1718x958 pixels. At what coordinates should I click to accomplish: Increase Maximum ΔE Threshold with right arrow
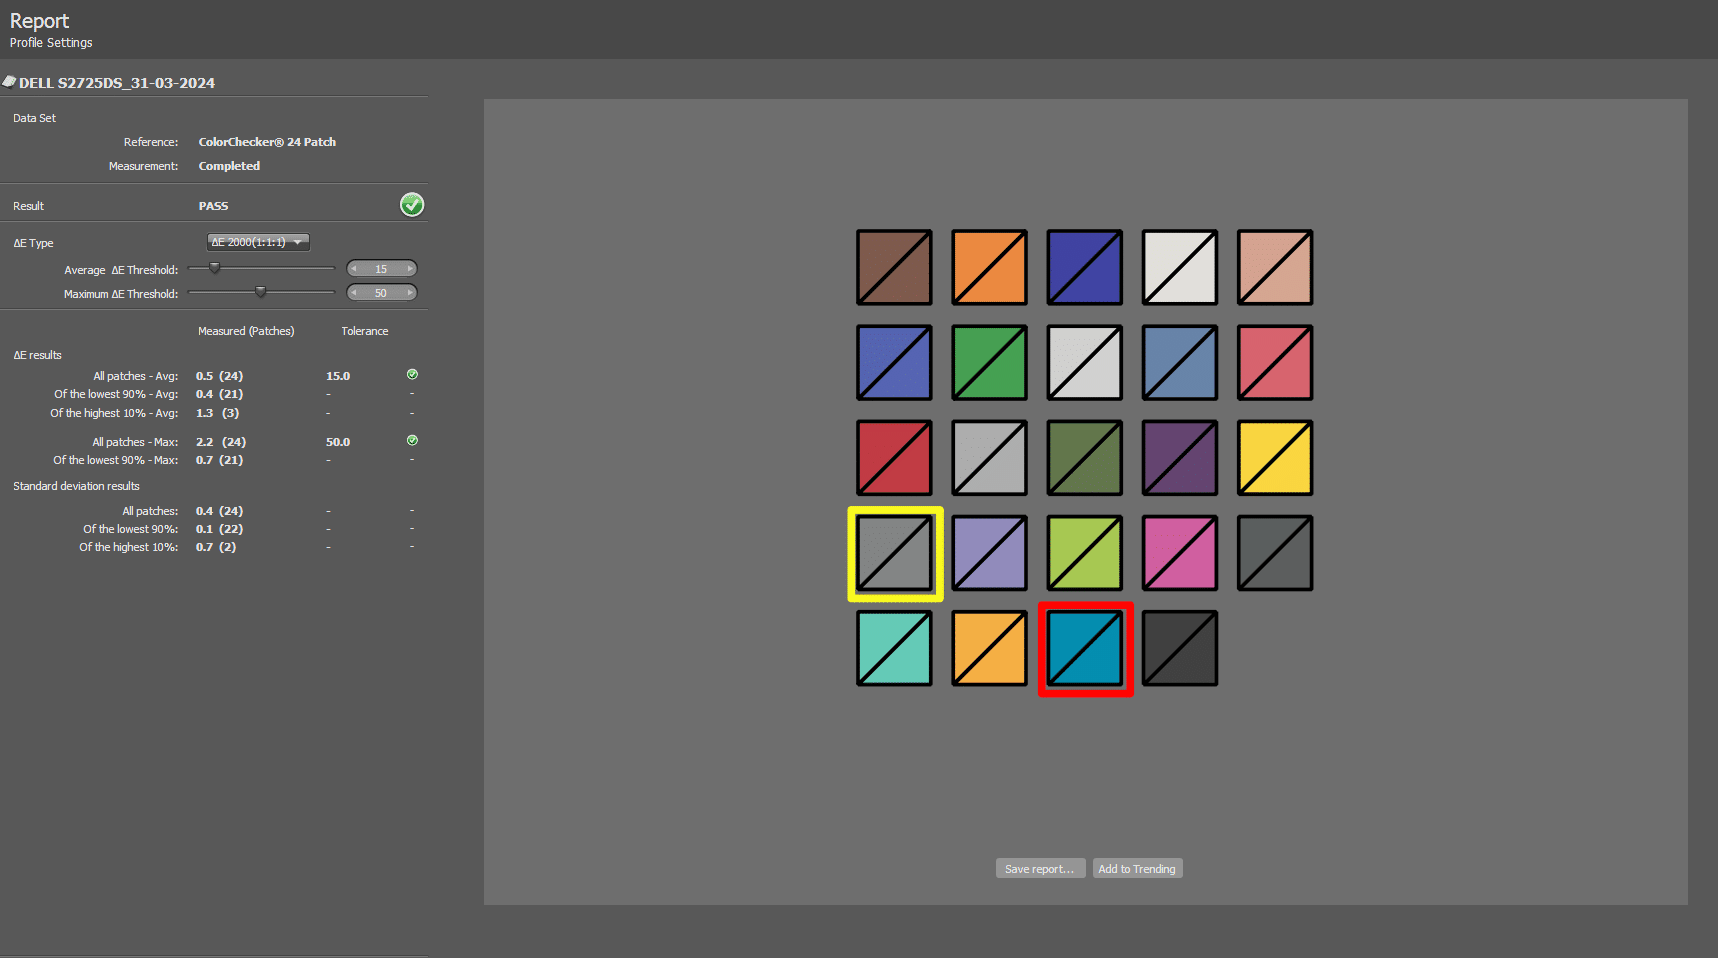[409, 293]
